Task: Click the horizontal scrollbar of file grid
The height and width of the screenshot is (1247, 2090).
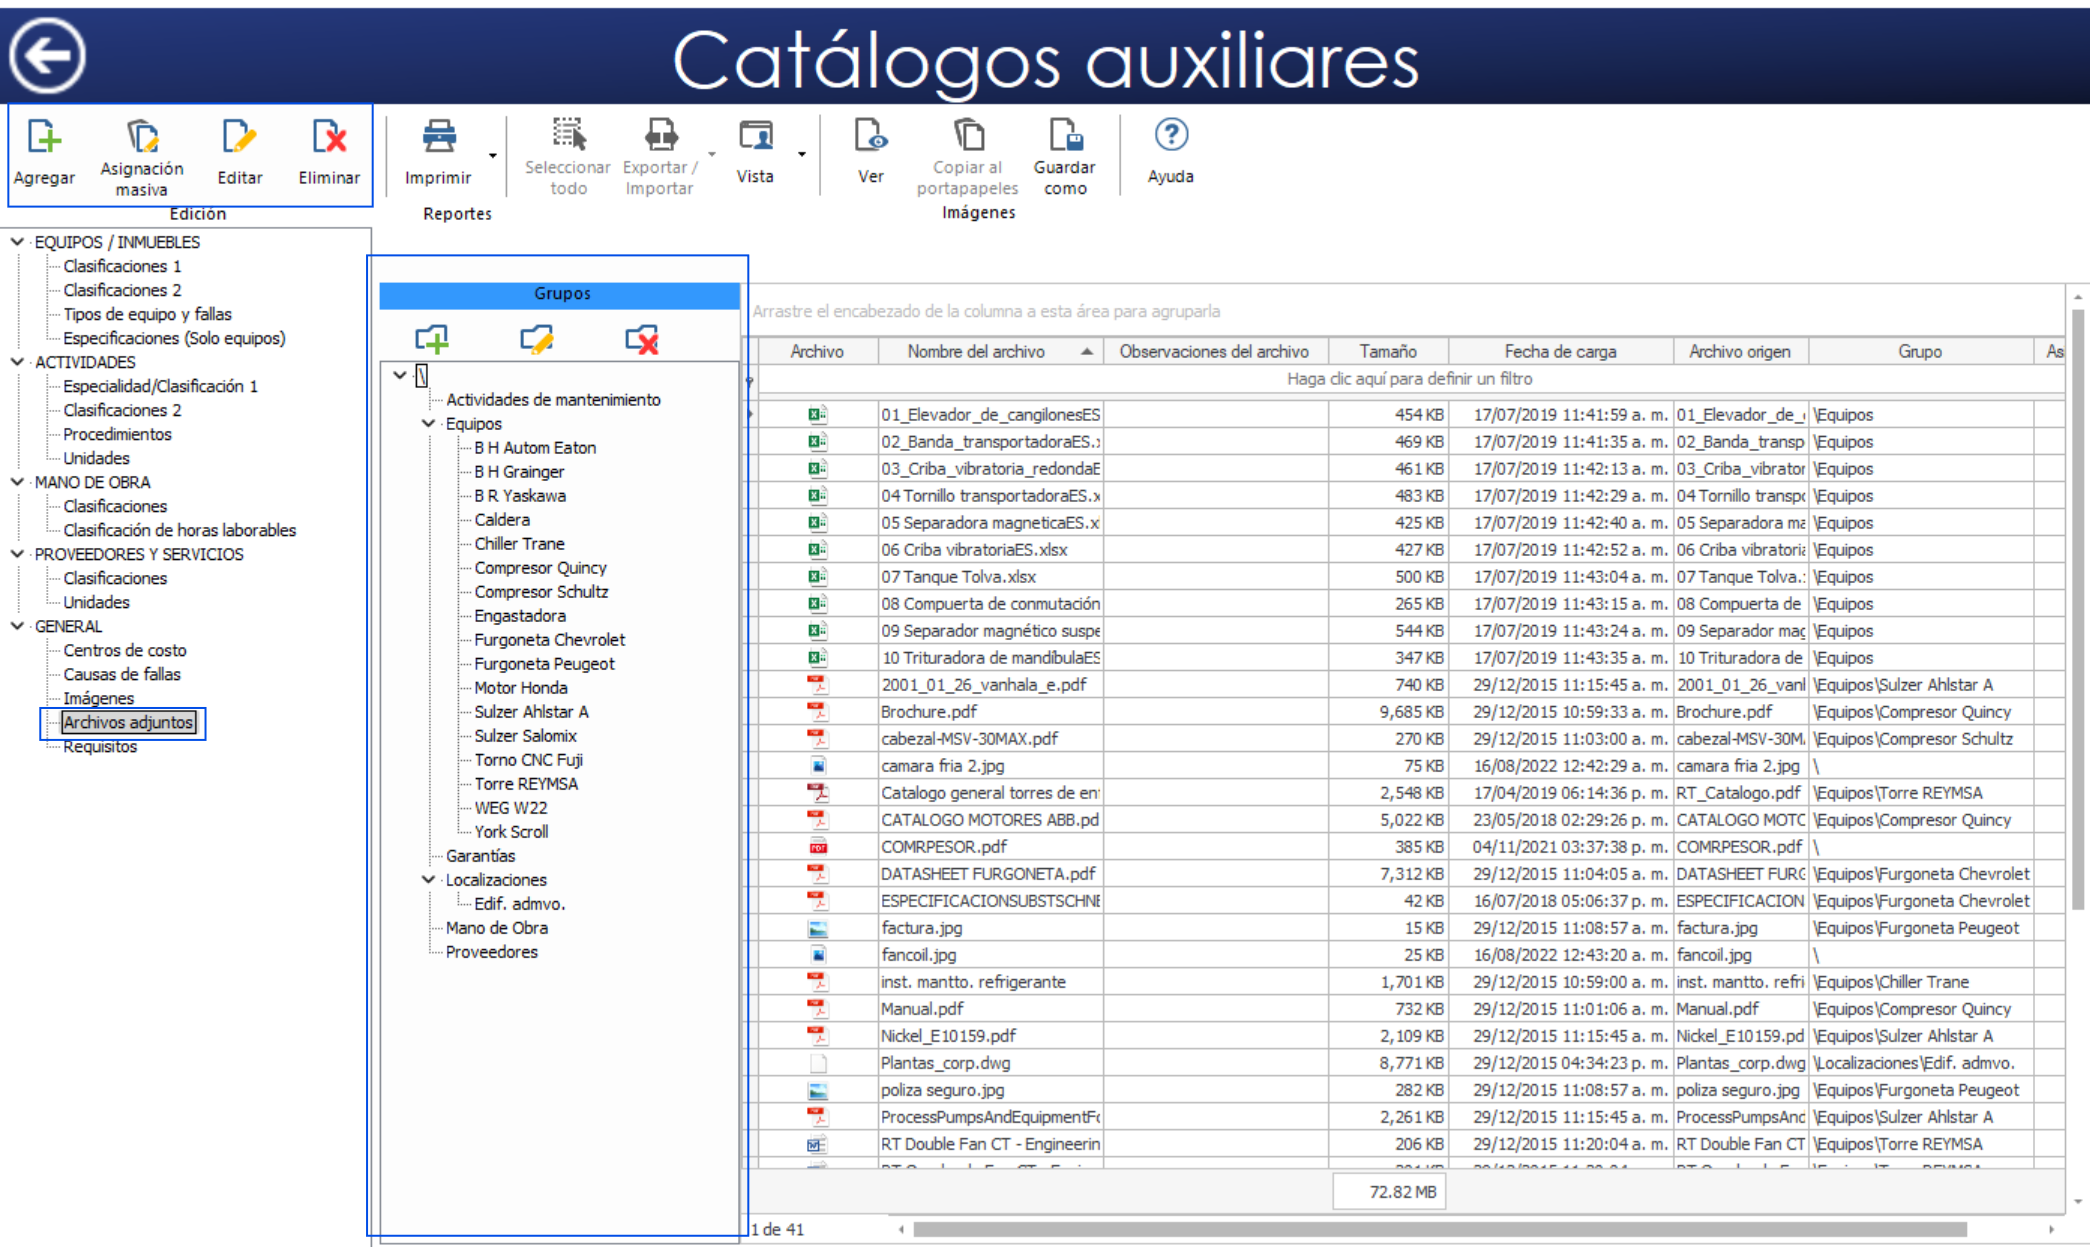Action: point(1440,1230)
